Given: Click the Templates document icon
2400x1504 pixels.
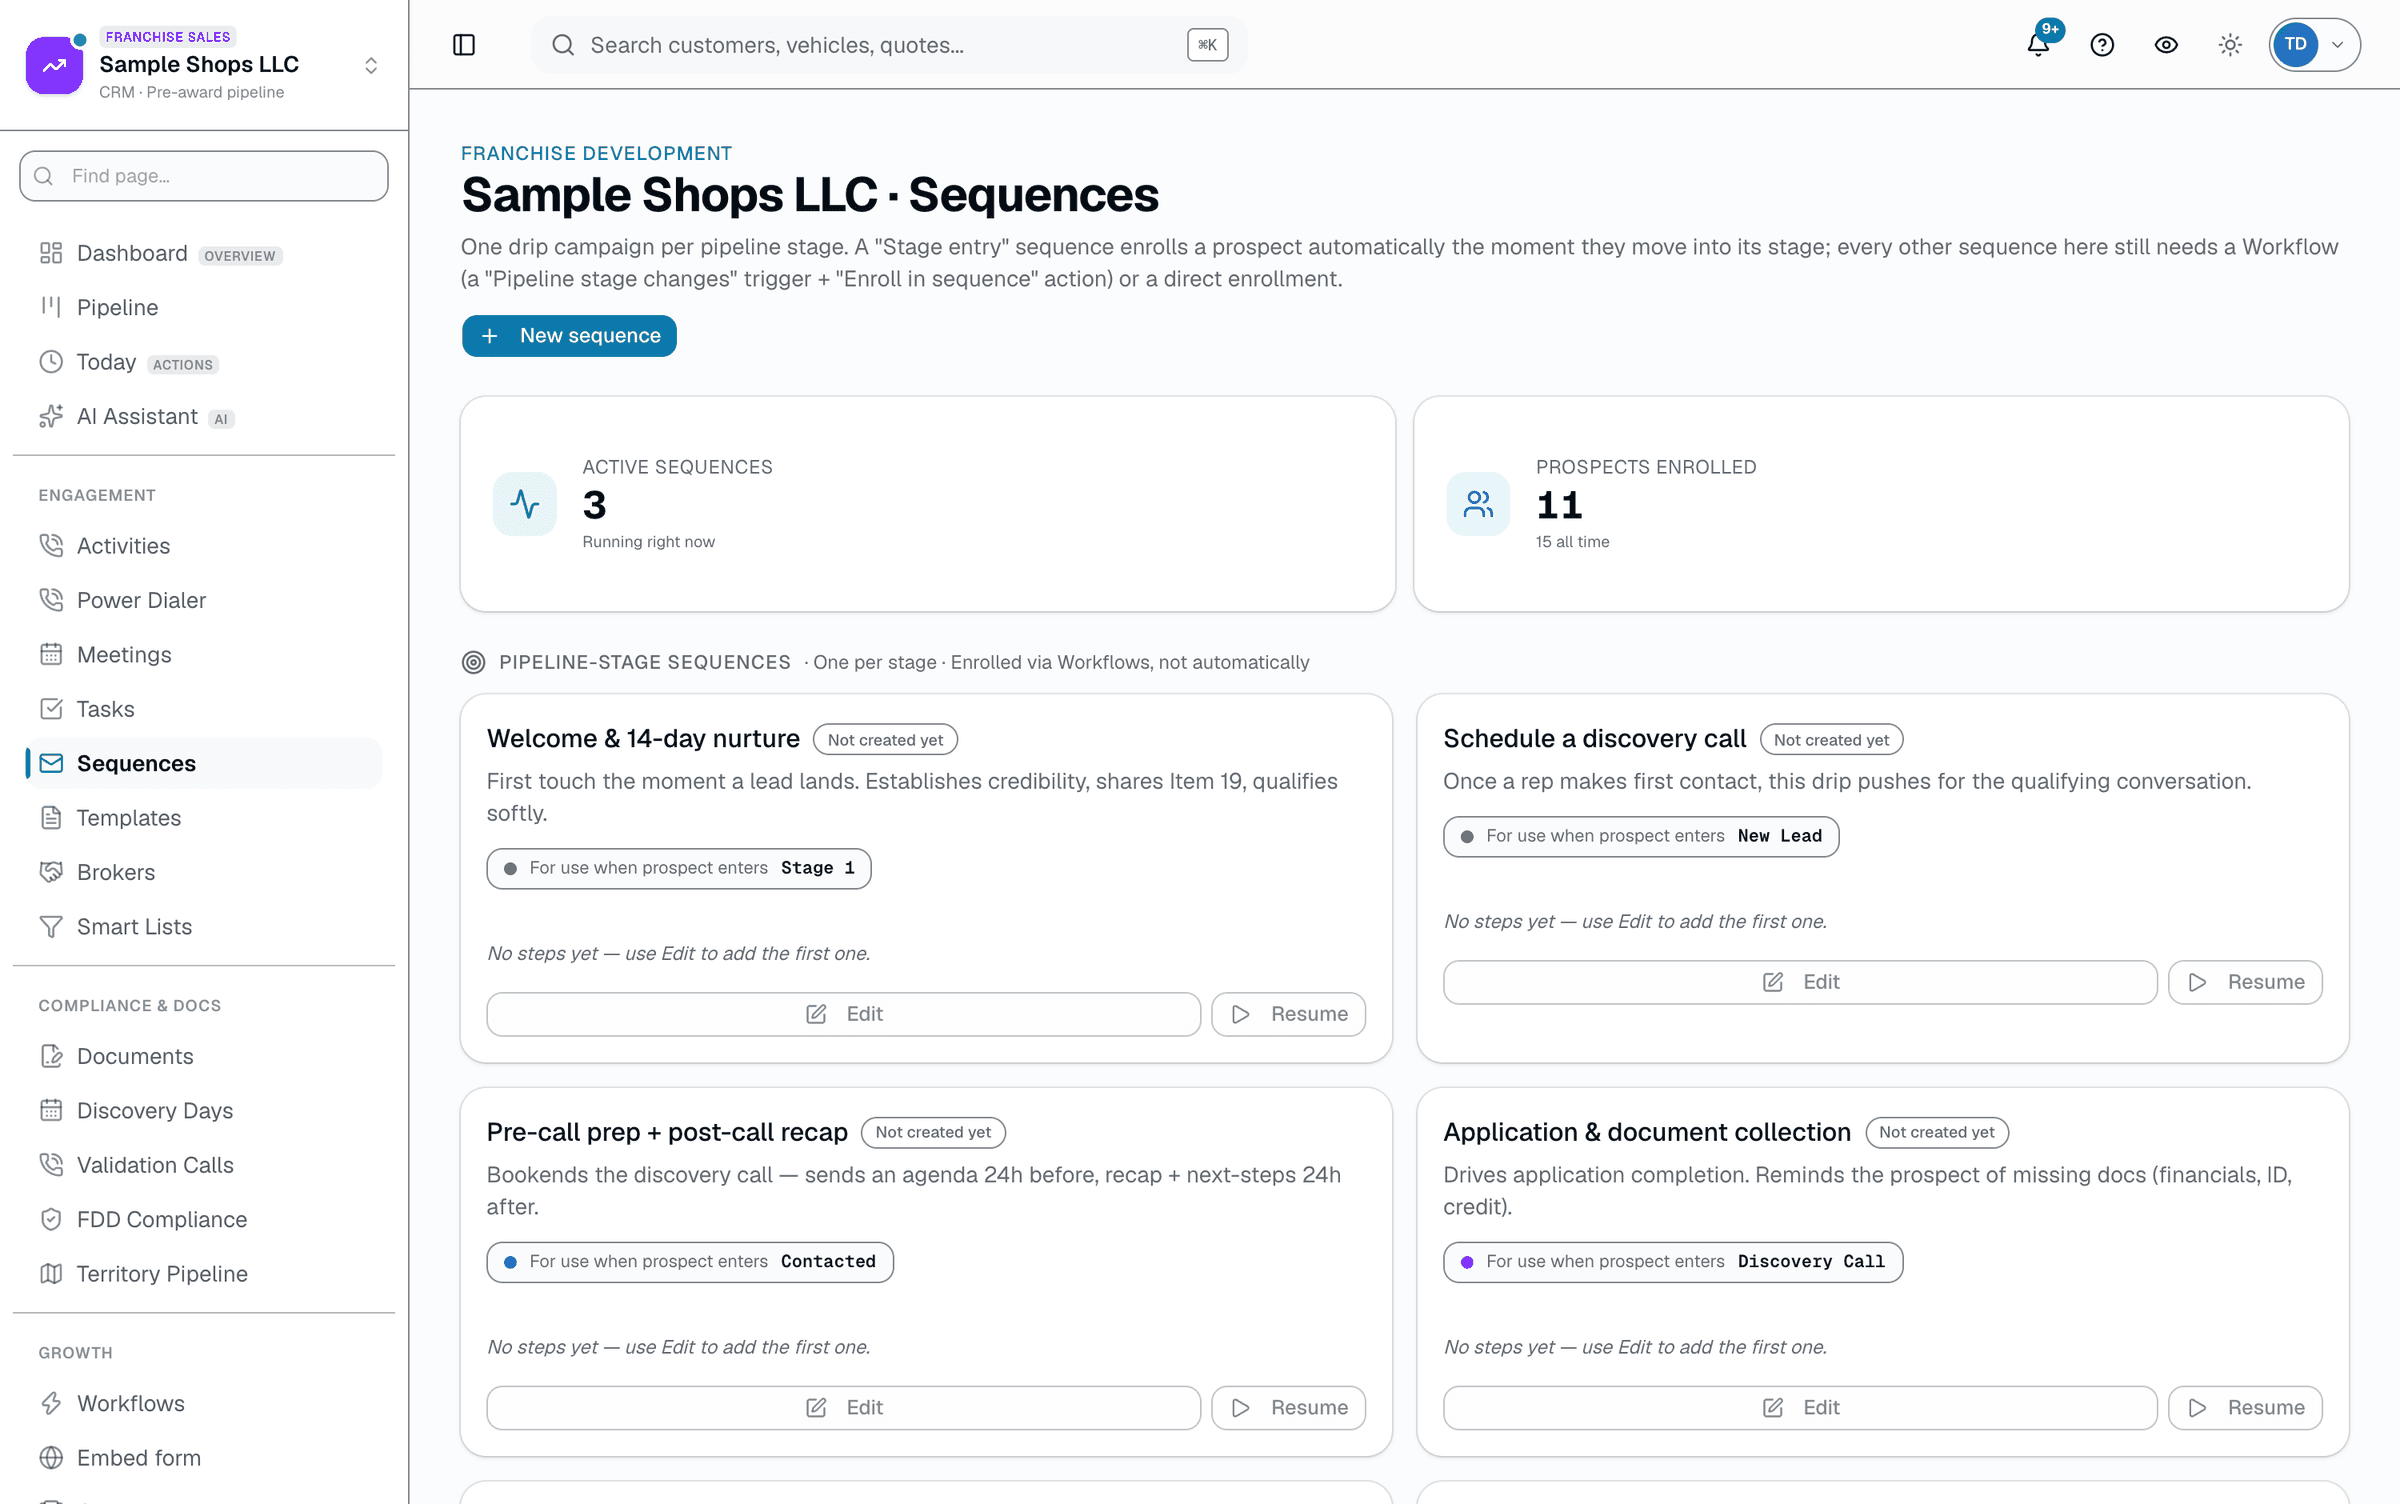Looking at the screenshot, I should click(x=51, y=817).
